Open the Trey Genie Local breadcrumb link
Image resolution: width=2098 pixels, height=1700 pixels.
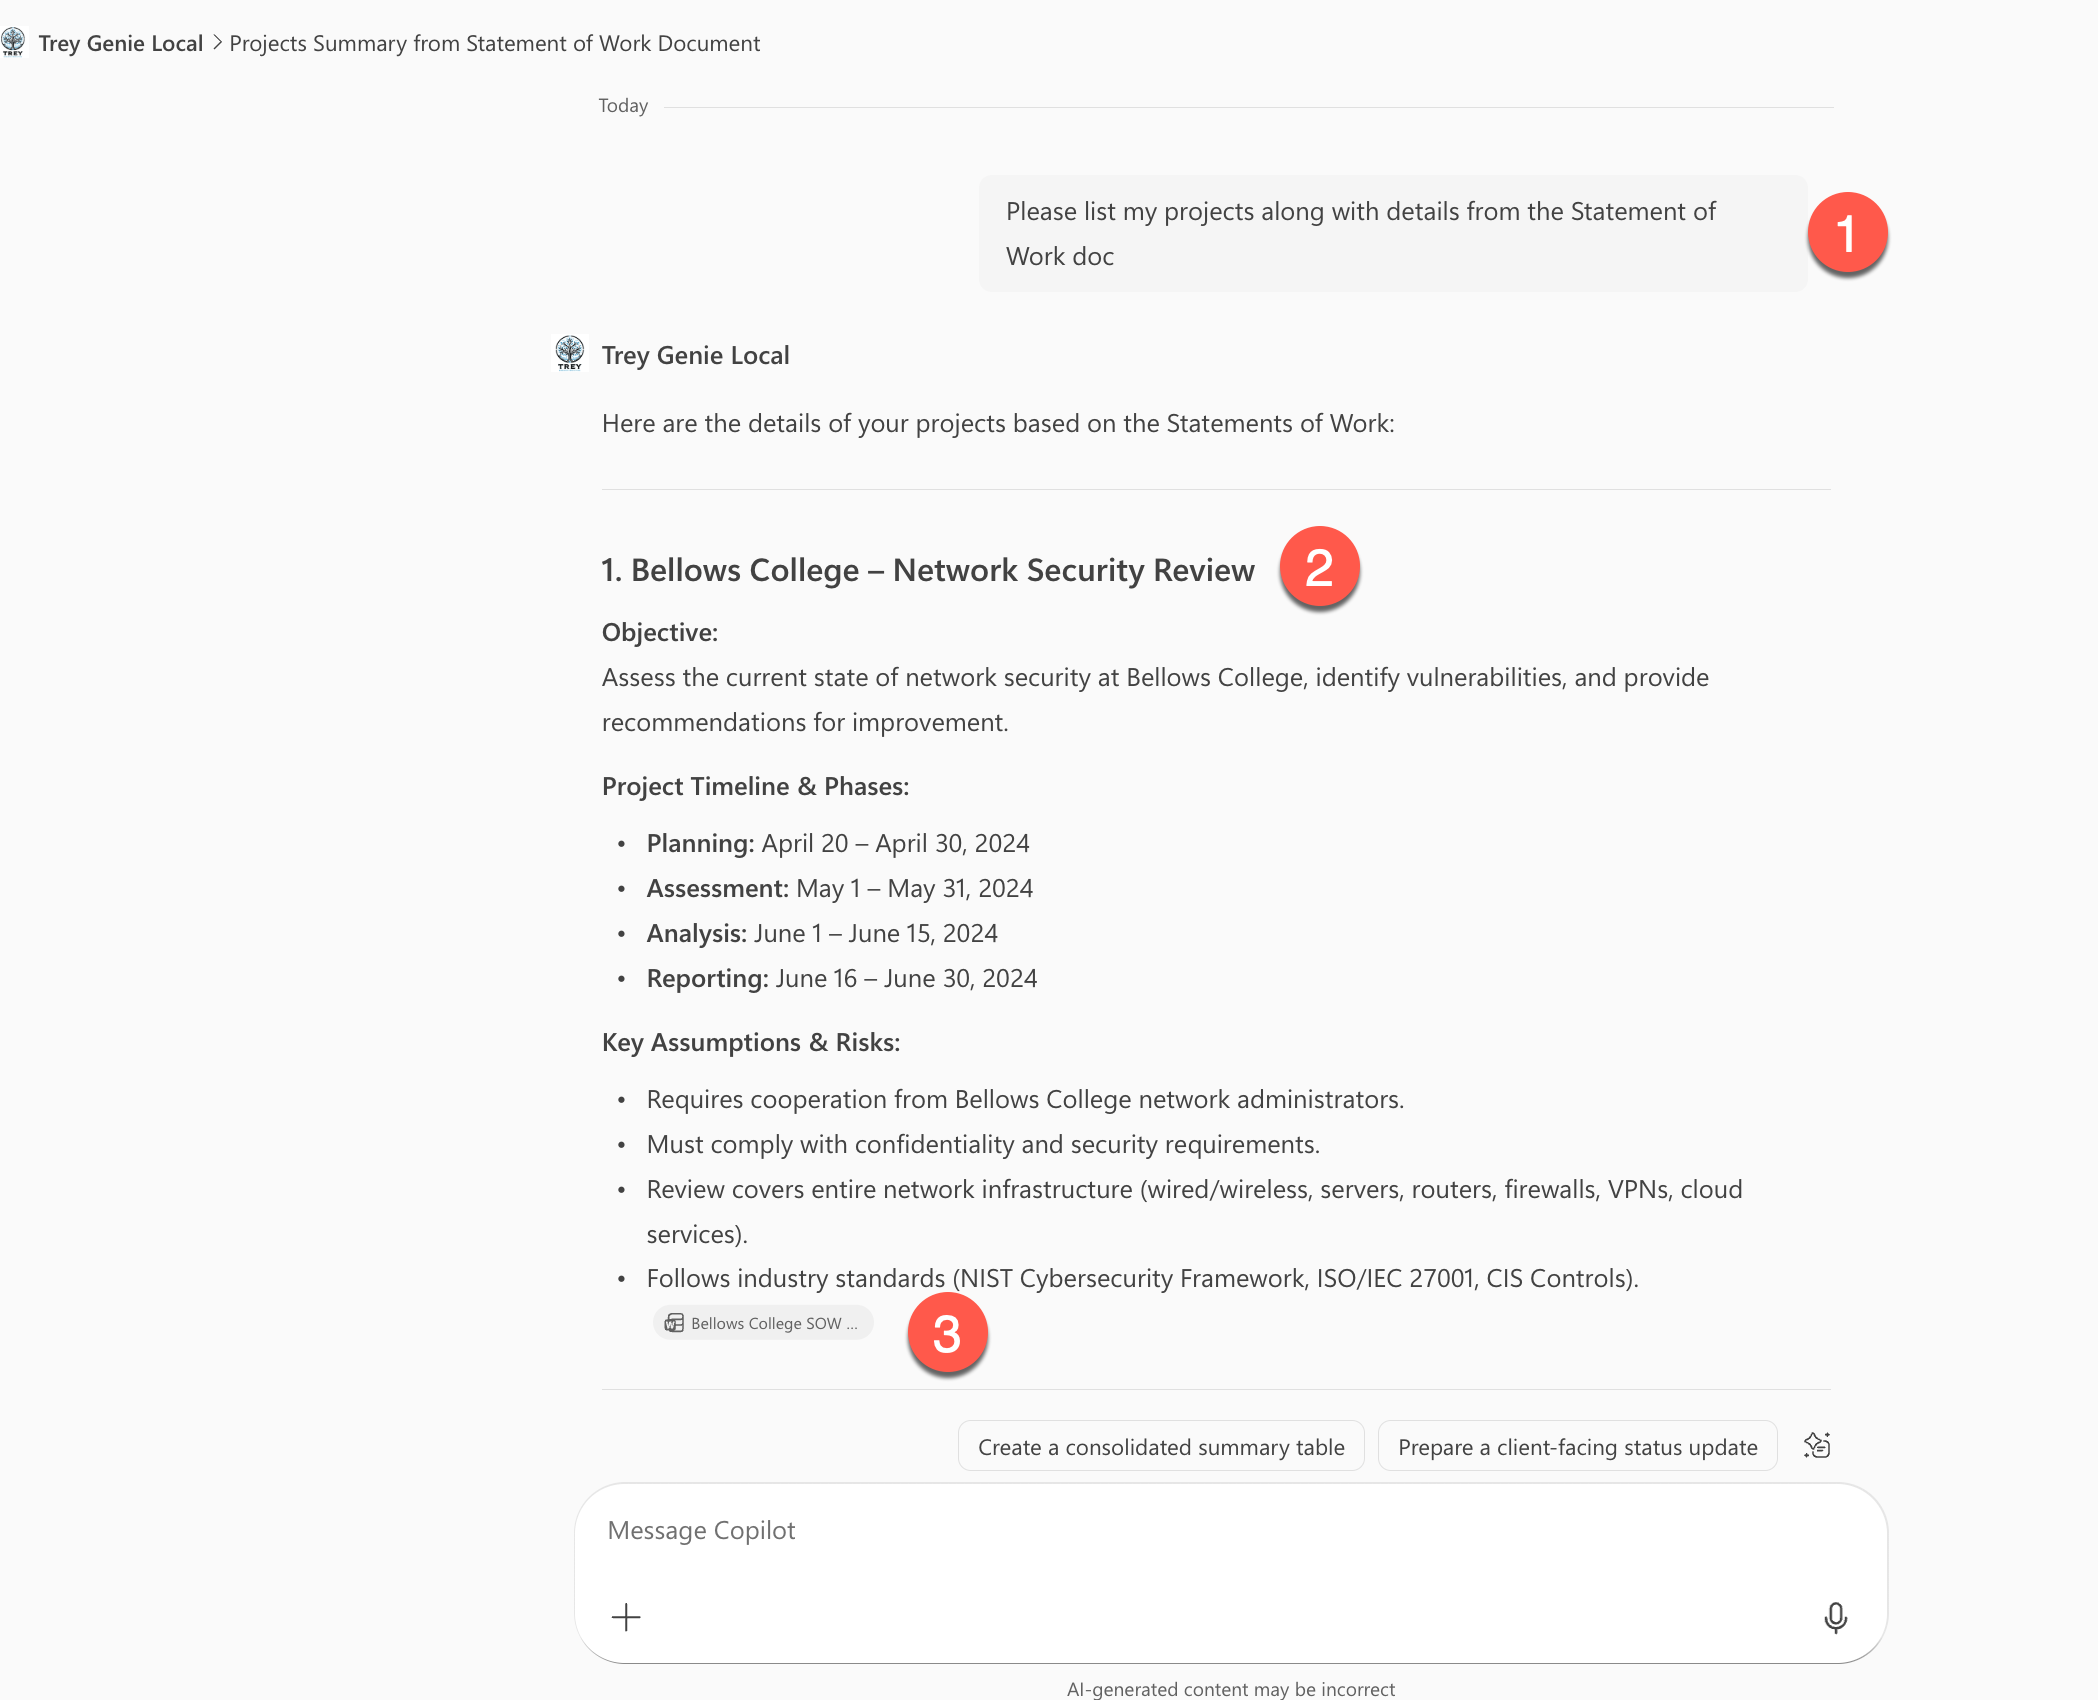click(120, 42)
